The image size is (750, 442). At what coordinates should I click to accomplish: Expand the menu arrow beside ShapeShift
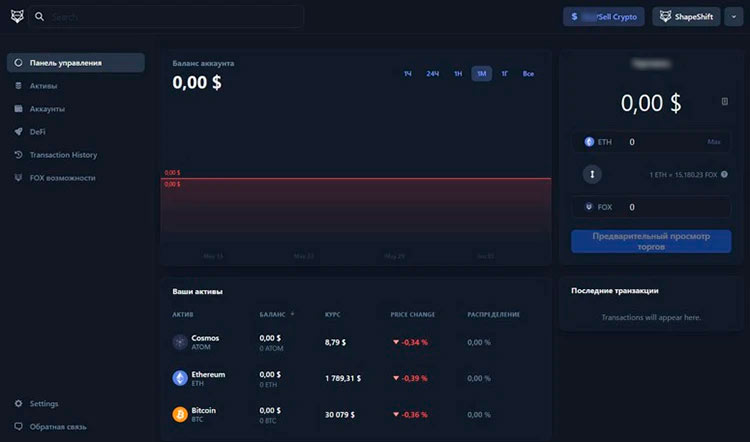pyautogui.click(x=733, y=17)
